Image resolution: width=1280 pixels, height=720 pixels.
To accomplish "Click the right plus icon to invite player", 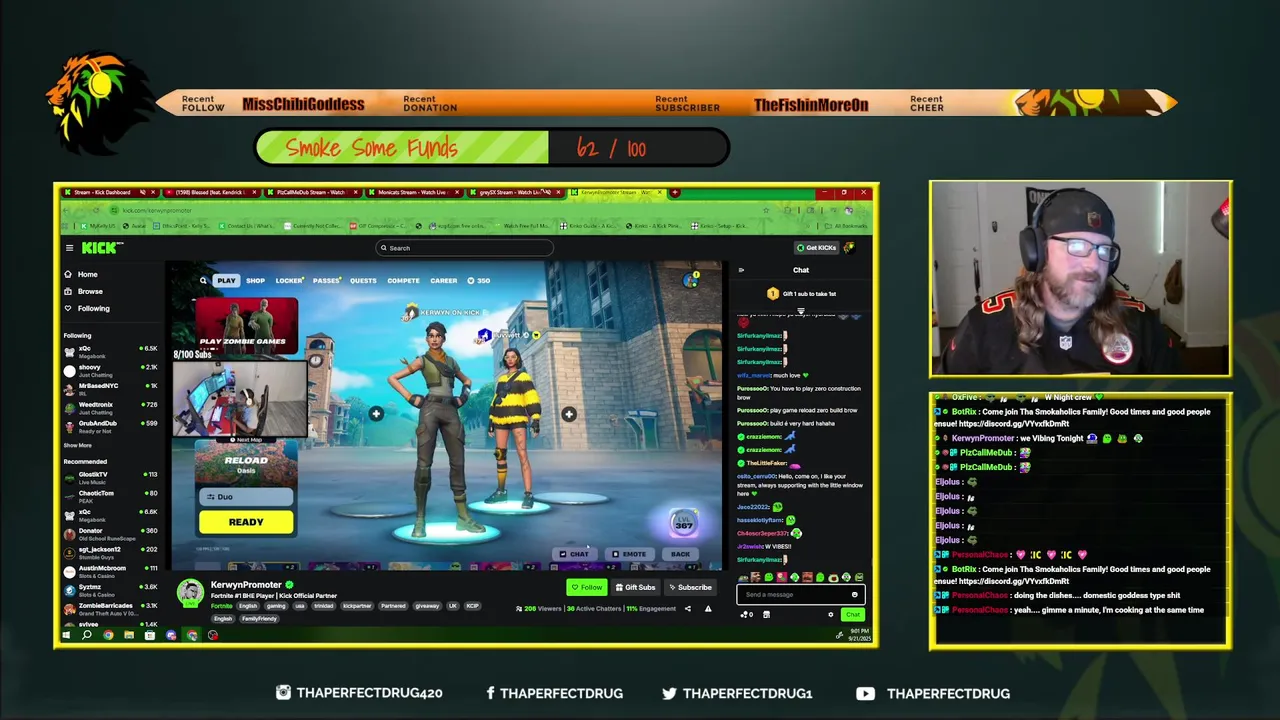I will coord(568,414).
